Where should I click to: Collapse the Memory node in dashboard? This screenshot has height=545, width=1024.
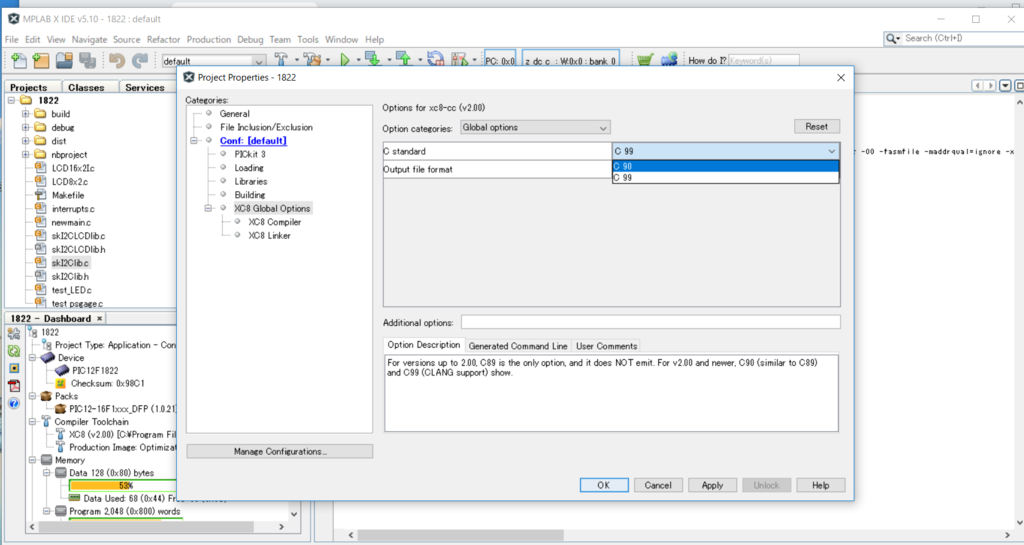tap(32, 460)
